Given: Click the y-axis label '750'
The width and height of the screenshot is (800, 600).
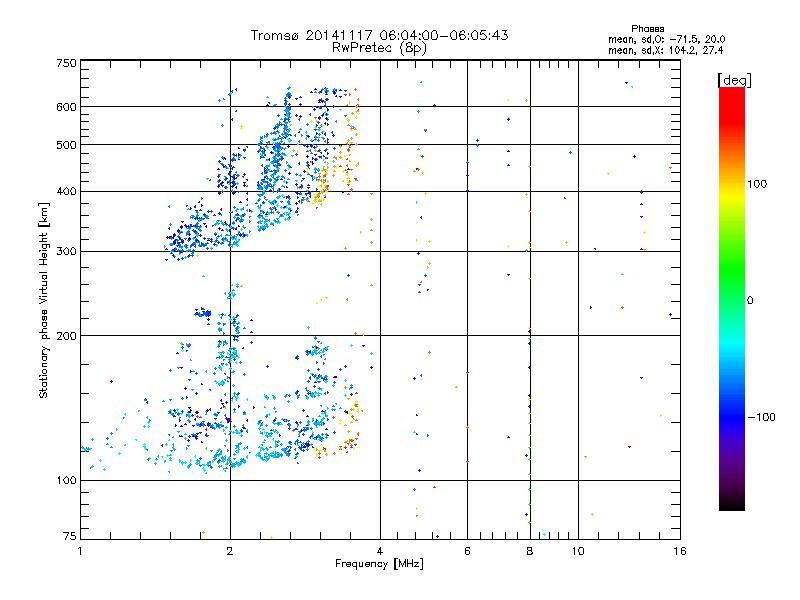Looking at the screenshot, I should (x=66, y=63).
